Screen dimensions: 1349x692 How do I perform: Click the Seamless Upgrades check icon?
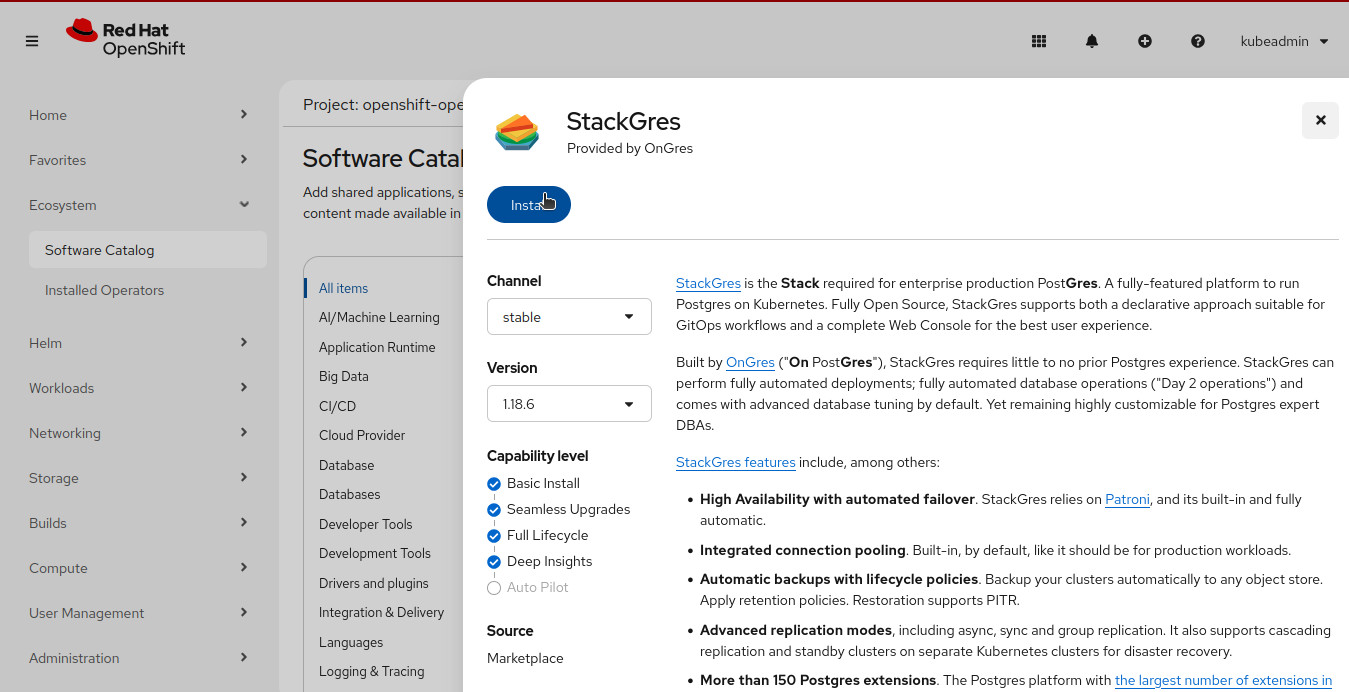[494, 510]
